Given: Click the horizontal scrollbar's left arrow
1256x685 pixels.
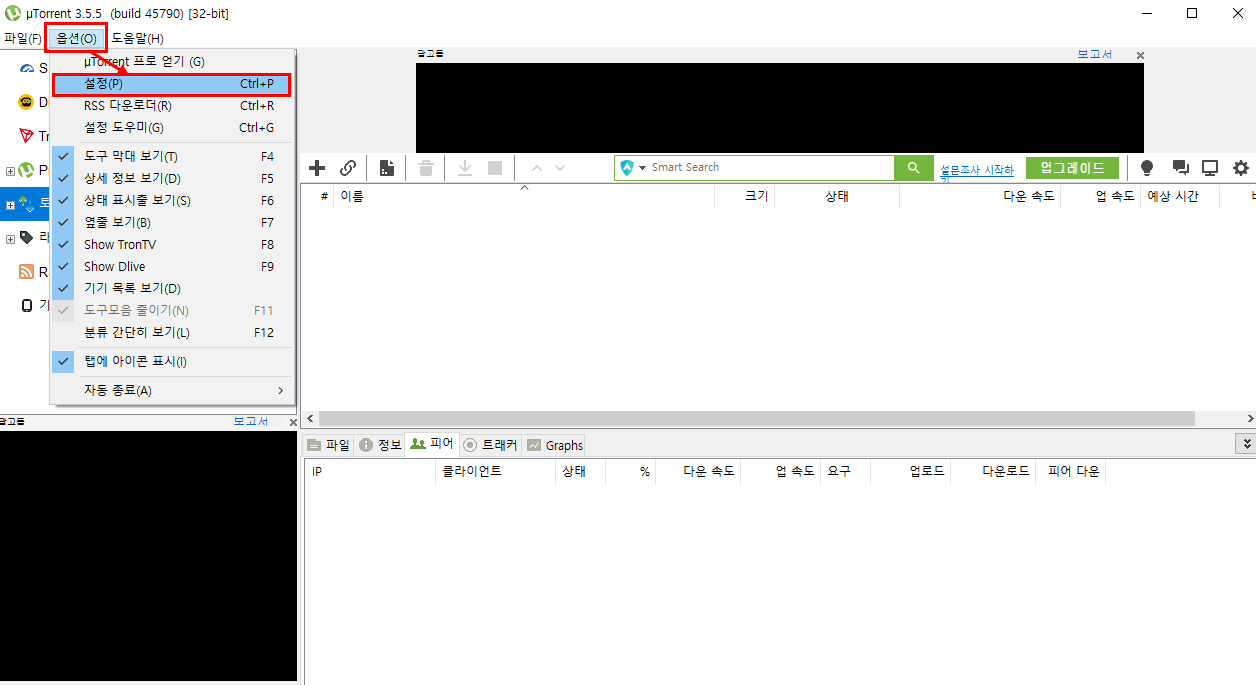Looking at the screenshot, I should (309, 419).
